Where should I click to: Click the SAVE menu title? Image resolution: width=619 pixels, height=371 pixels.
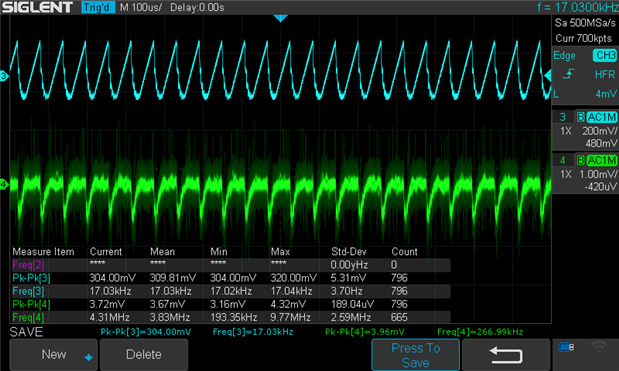click(x=26, y=332)
